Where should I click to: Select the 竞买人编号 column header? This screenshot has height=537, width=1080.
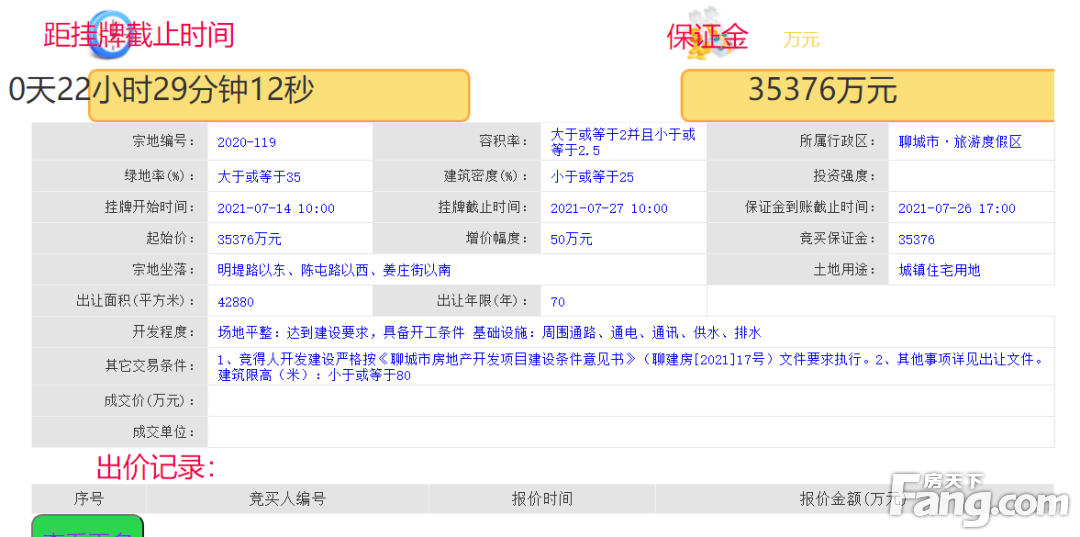tap(287, 498)
